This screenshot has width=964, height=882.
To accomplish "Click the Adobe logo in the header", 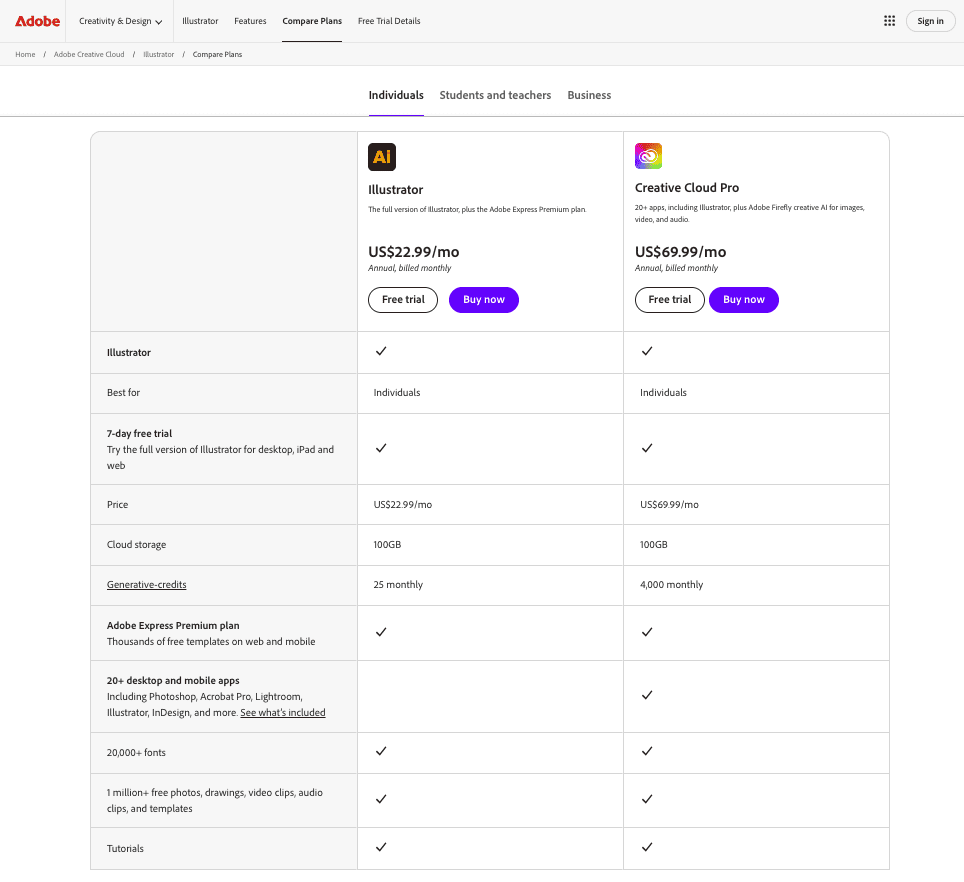I will [x=38, y=21].
